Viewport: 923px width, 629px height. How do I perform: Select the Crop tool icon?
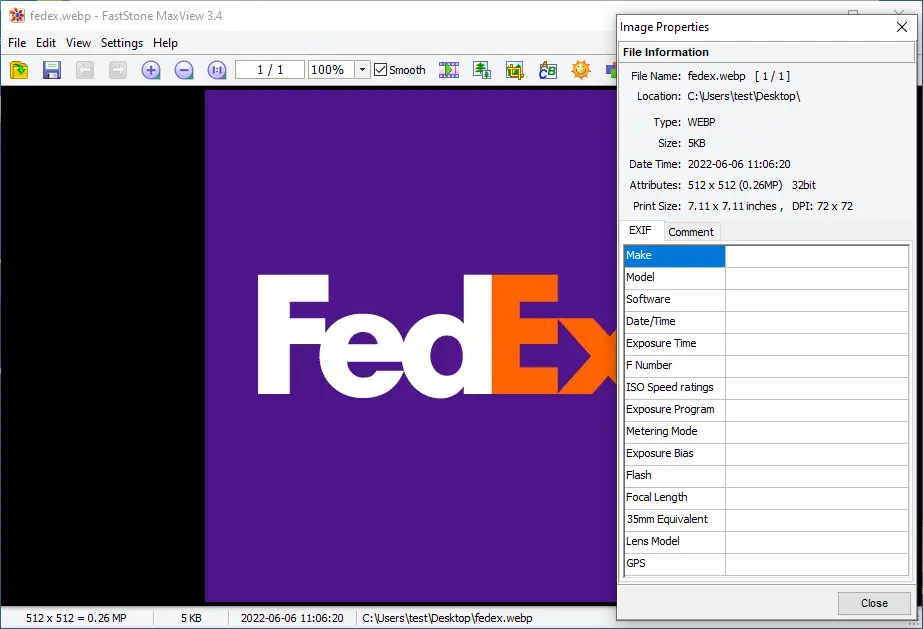514,70
